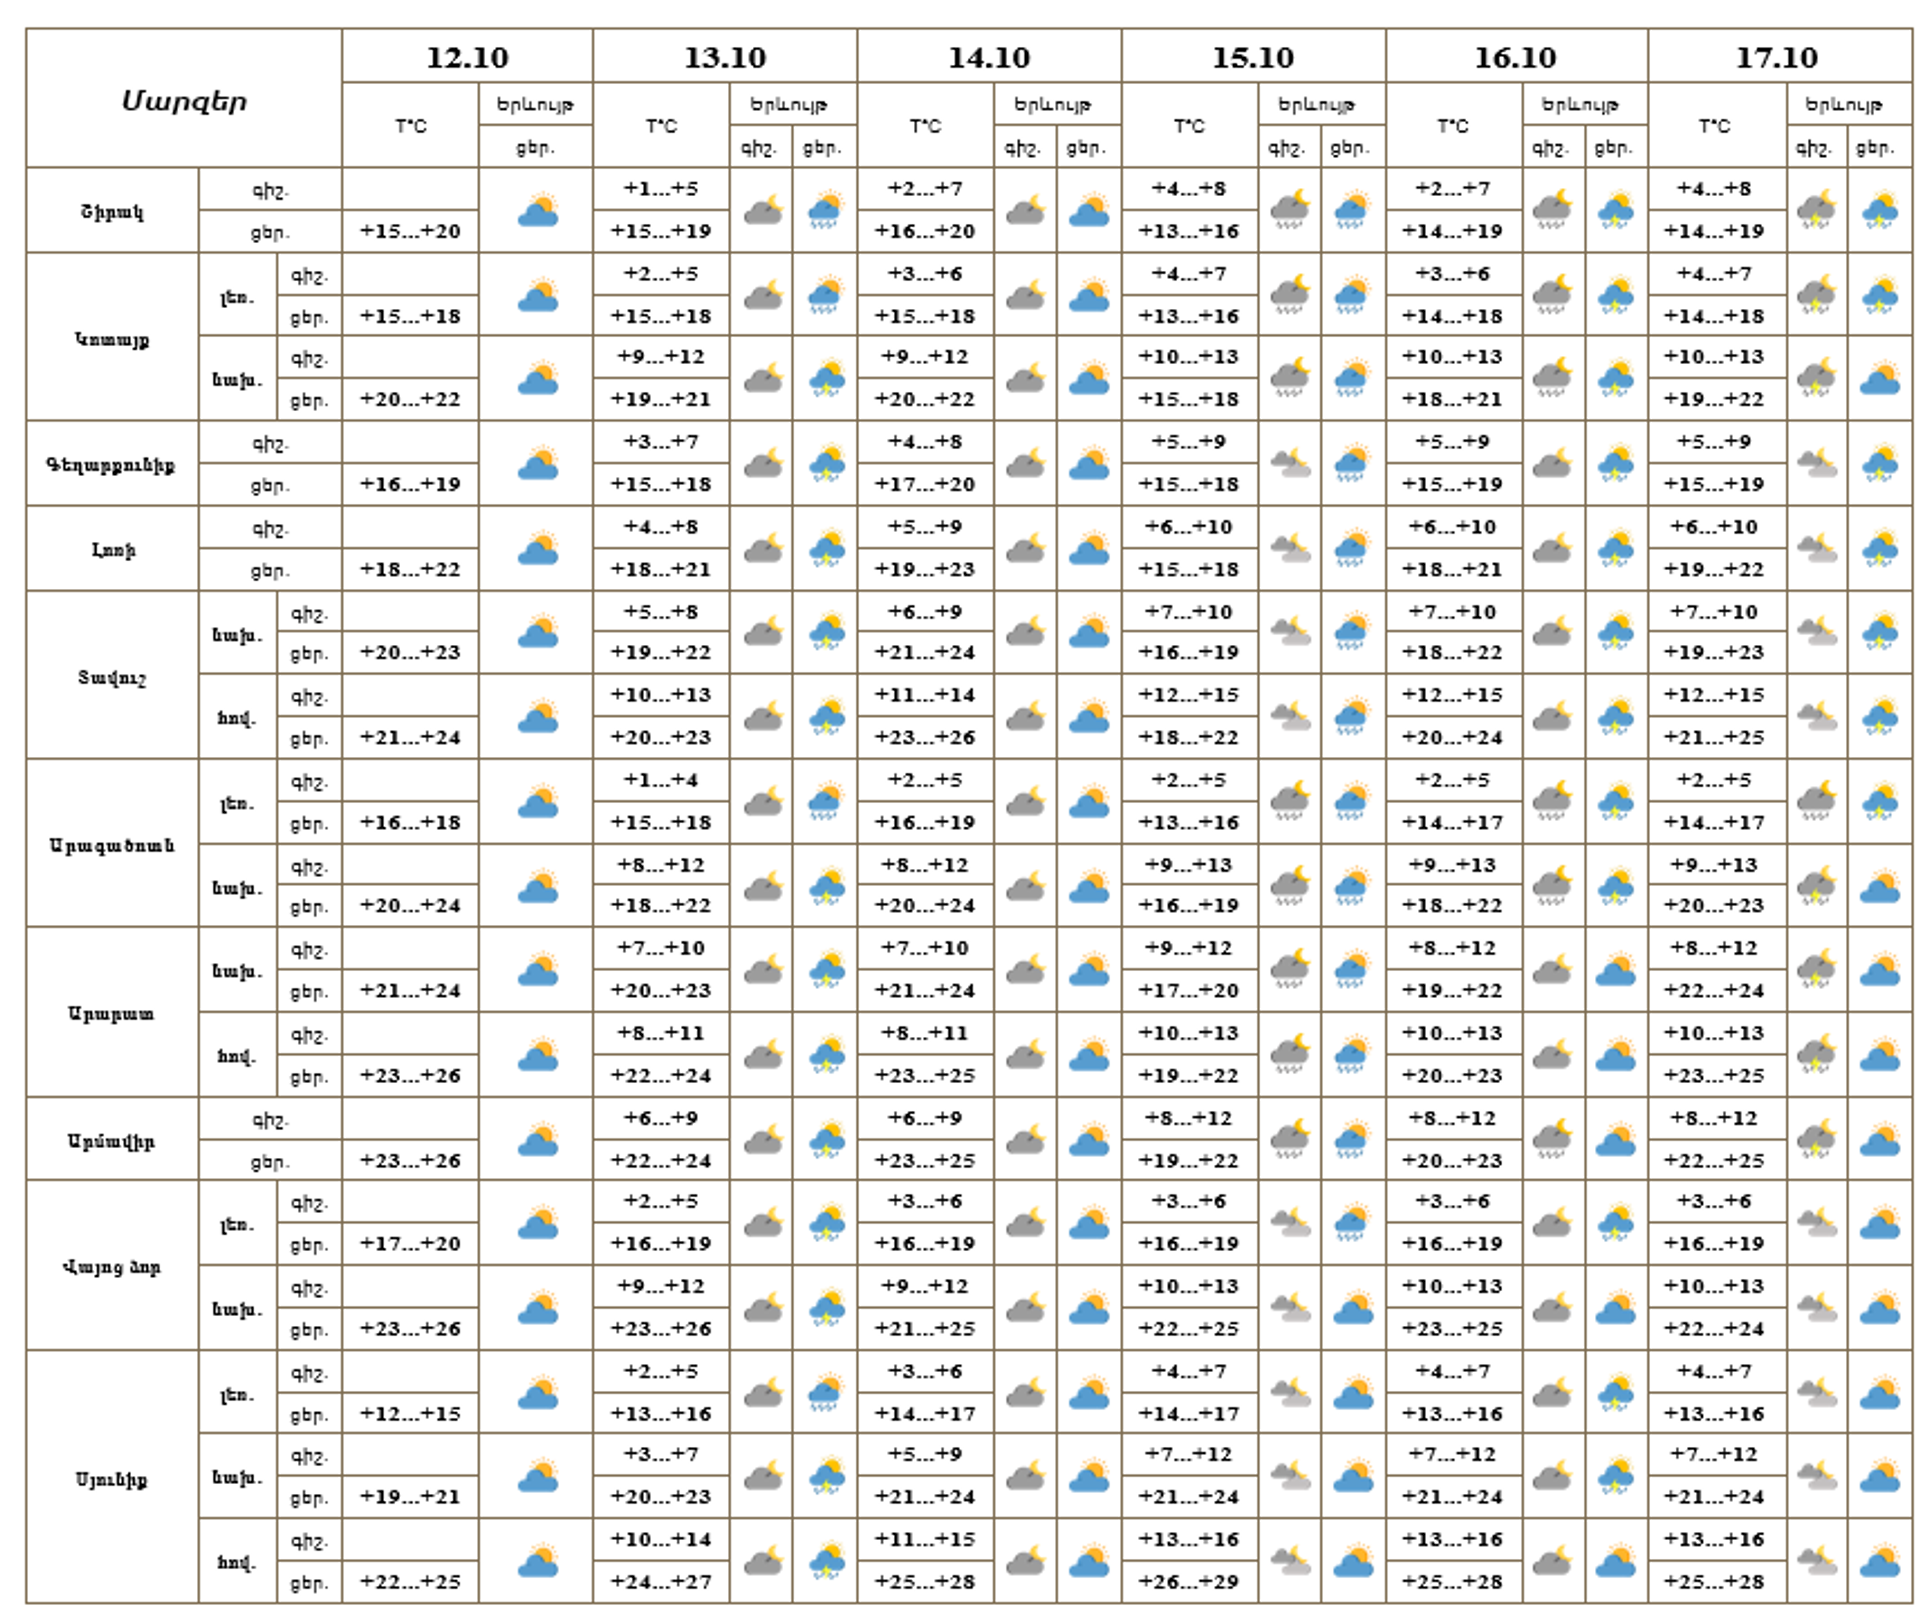Image resolution: width=1920 pixels, height=1624 pixels.
Task: Click Գեղարքունիք 15.10 night weather icon
Action: coord(1290,464)
